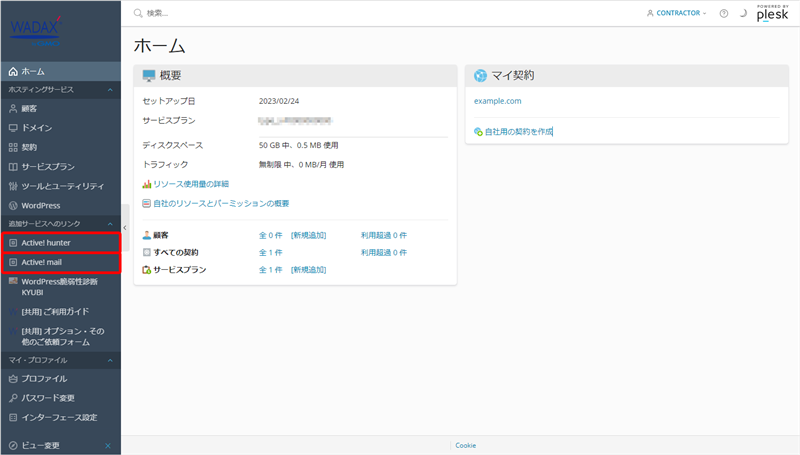Click the Active! hunter icon
This screenshot has width=800, height=455.
tap(13, 243)
